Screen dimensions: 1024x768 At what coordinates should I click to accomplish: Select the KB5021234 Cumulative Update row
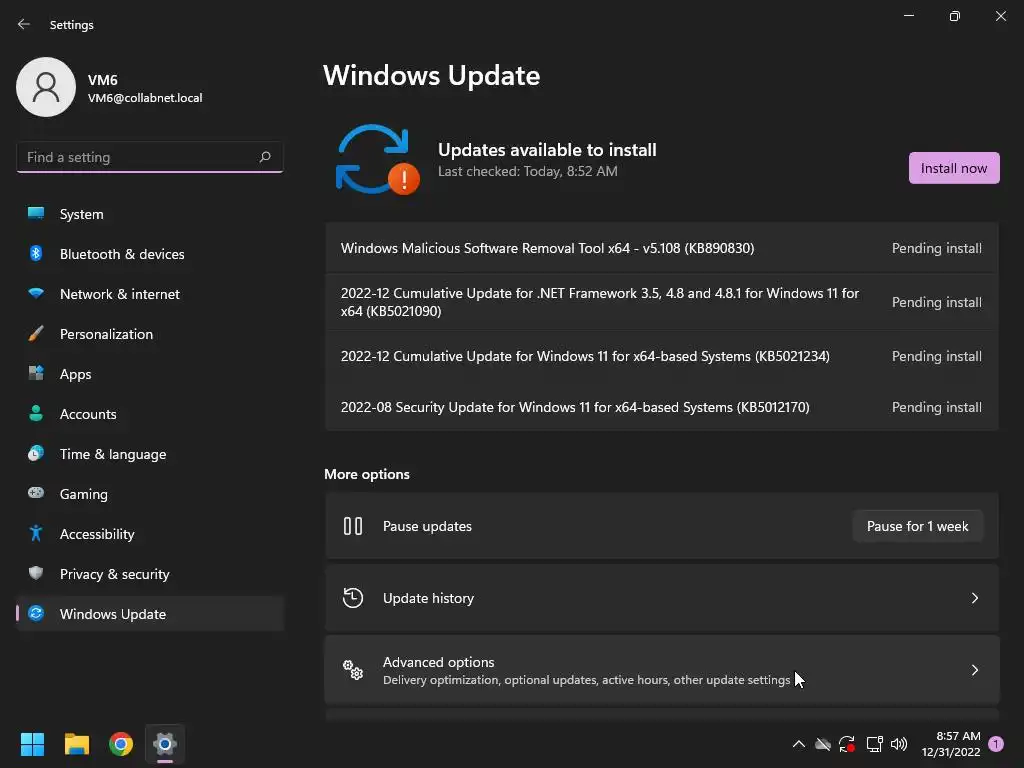pyautogui.click(x=662, y=356)
